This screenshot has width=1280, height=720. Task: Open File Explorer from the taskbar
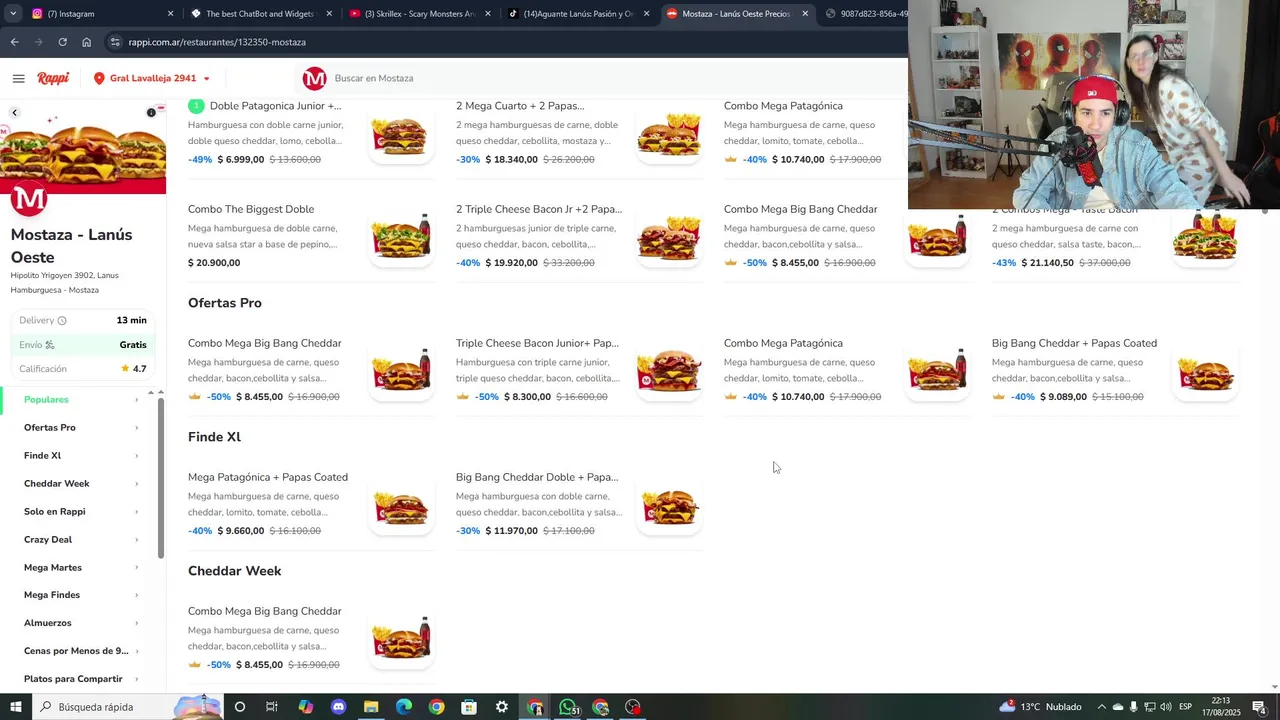point(371,707)
